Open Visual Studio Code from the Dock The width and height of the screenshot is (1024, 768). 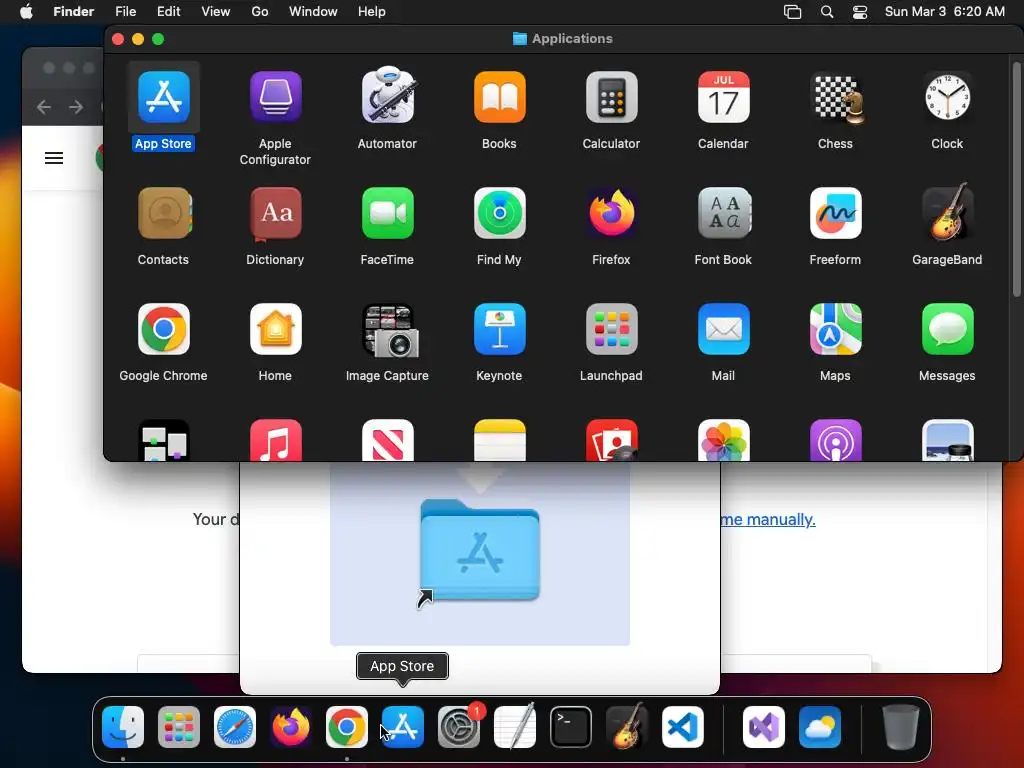(x=683, y=727)
